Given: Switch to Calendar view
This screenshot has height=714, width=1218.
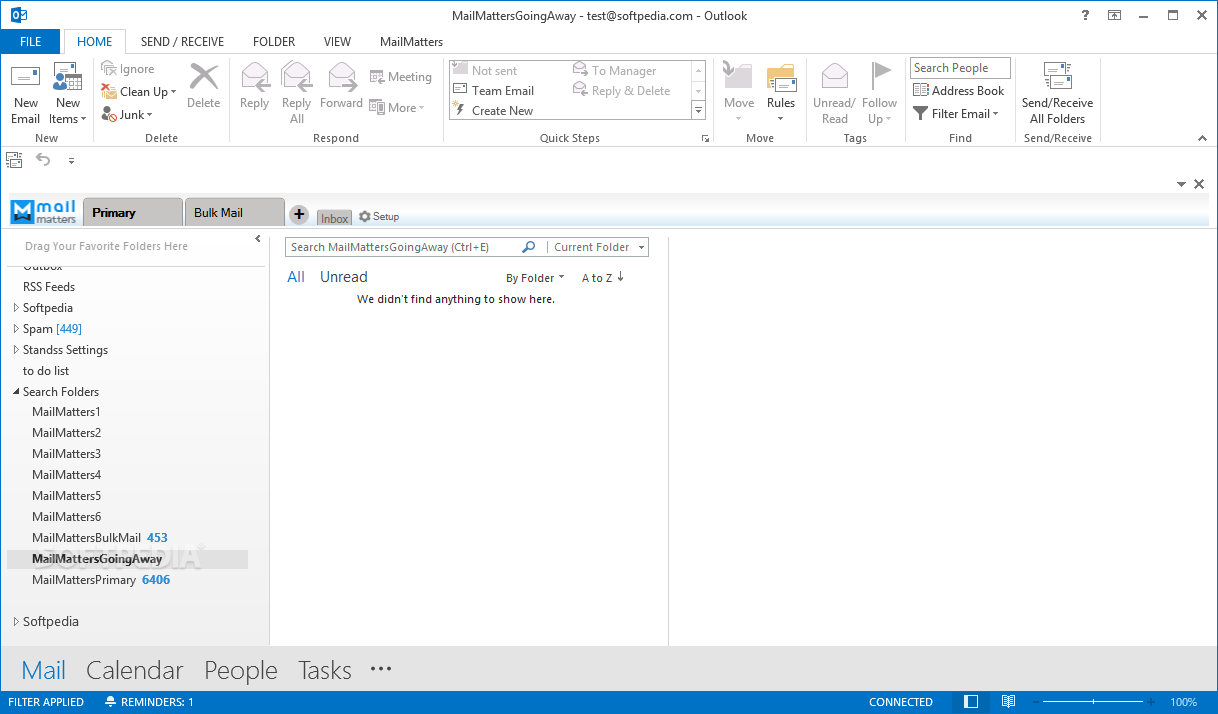Looking at the screenshot, I should point(135,670).
